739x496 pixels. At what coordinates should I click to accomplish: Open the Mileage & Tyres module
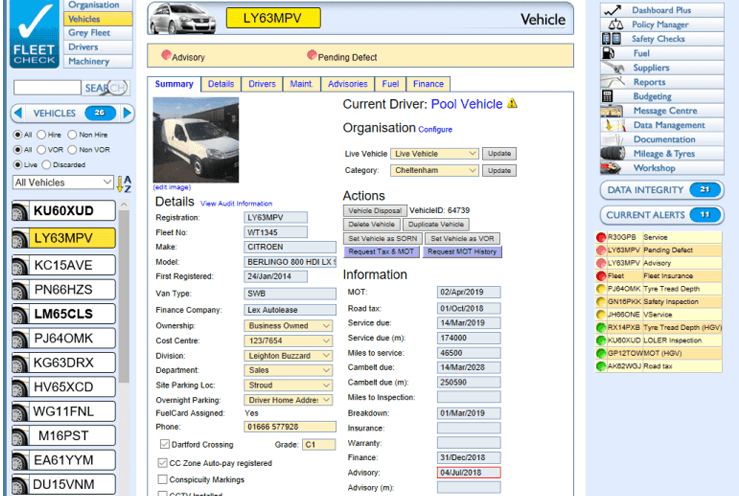point(663,154)
